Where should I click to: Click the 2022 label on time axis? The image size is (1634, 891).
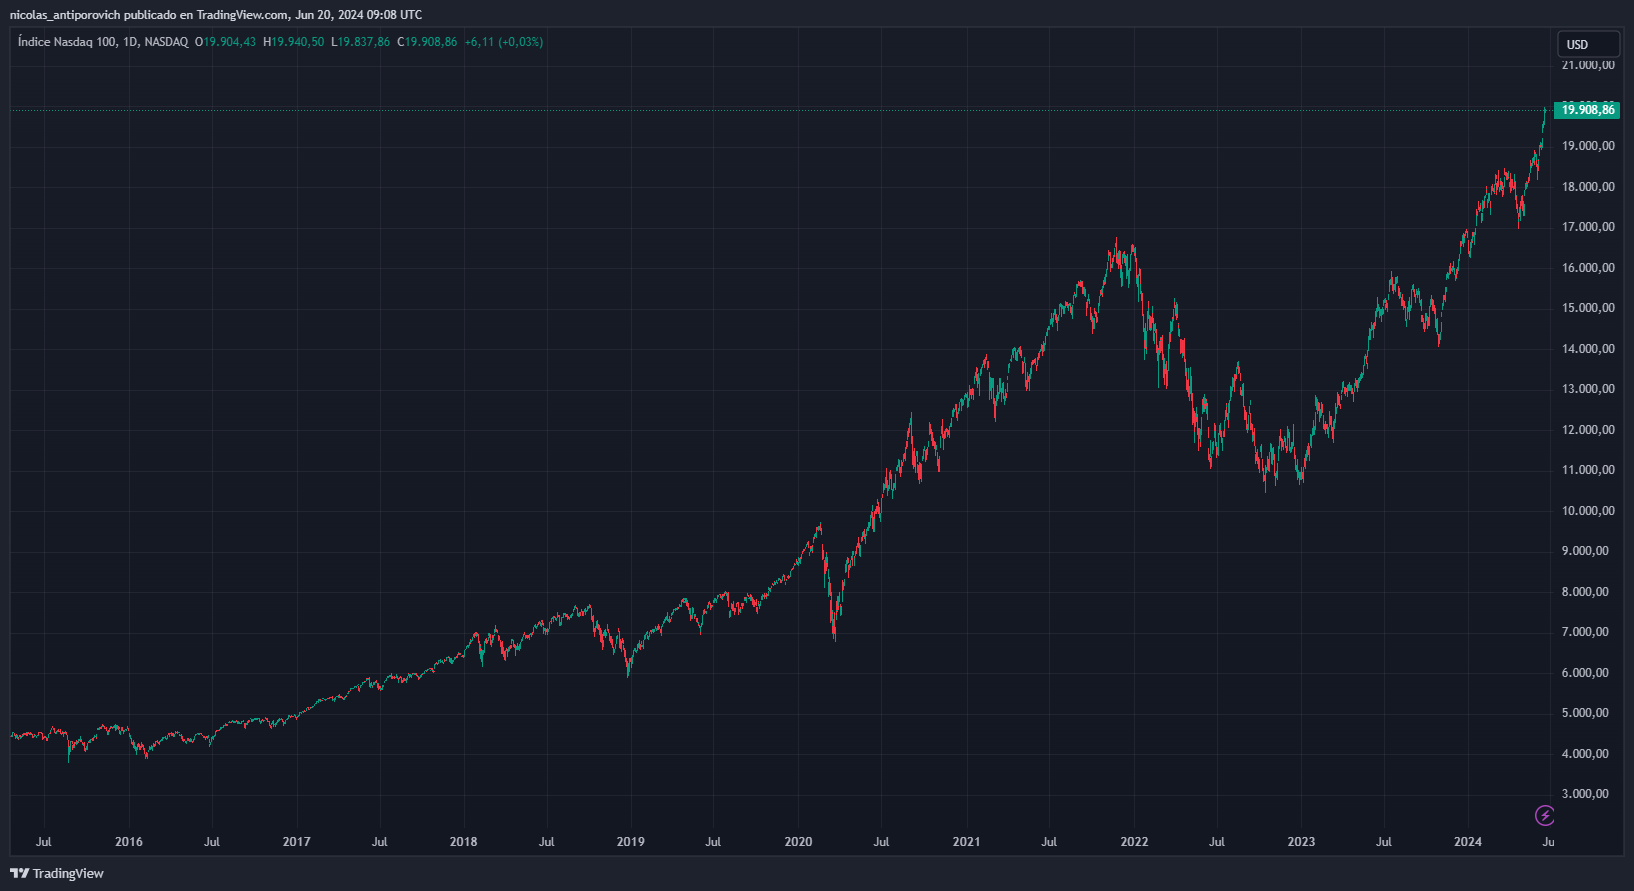[1134, 842]
